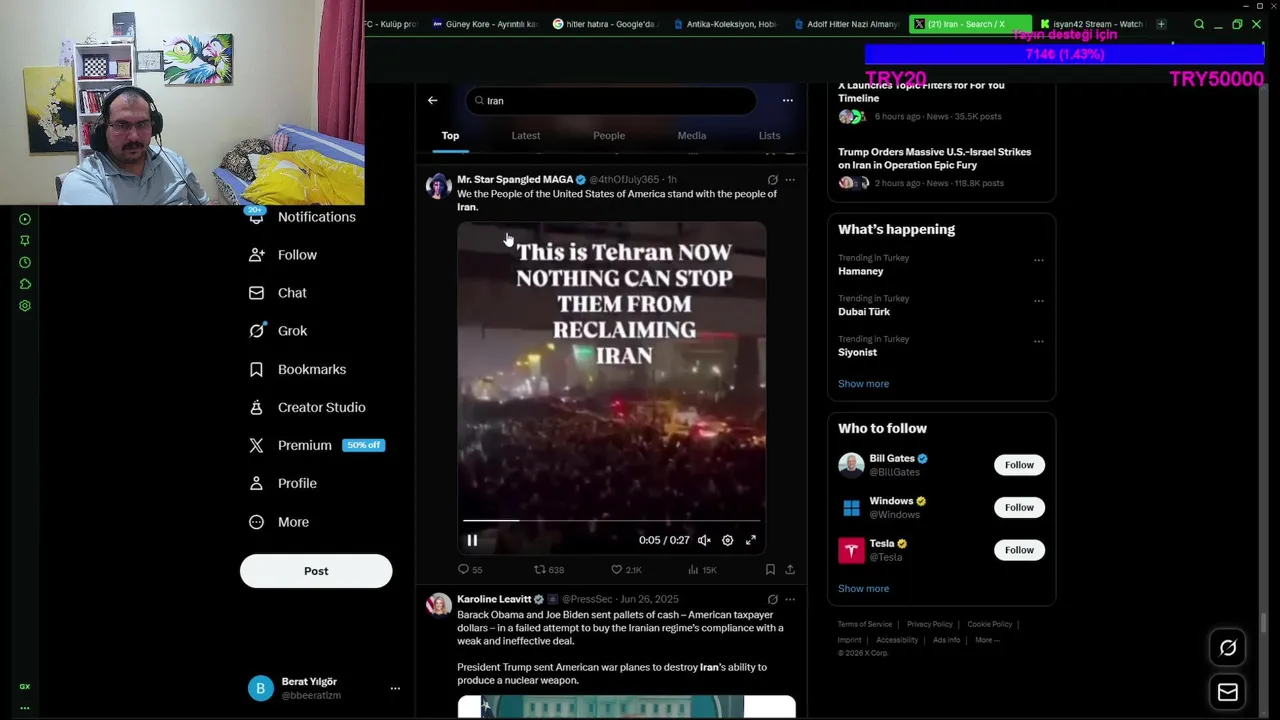This screenshot has width=1280, height=720.
Task: Follow Windows account
Action: pyautogui.click(x=1019, y=507)
